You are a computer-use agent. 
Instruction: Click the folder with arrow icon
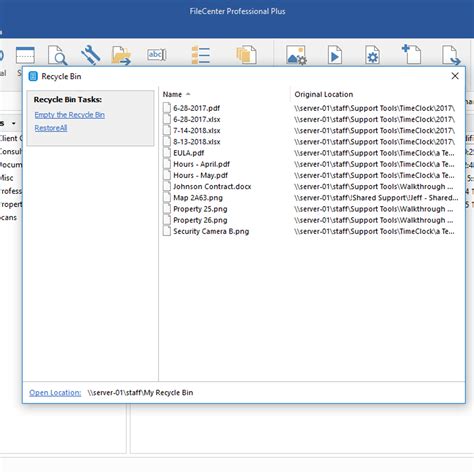tap(121, 55)
